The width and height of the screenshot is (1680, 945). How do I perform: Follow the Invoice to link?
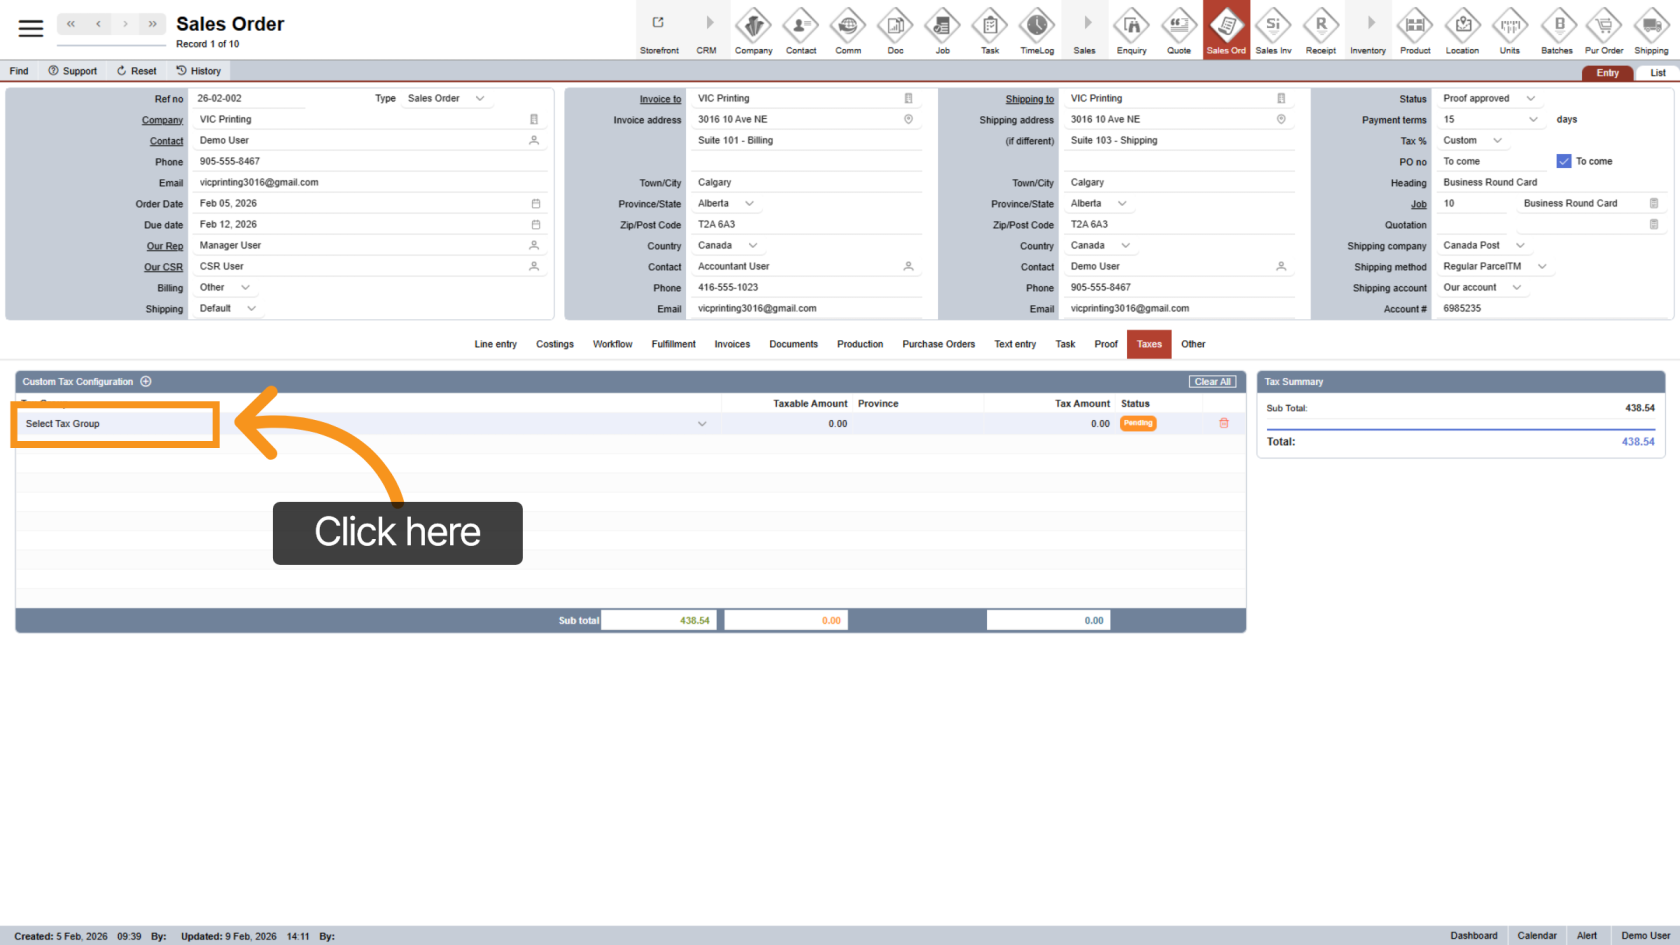tap(660, 99)
